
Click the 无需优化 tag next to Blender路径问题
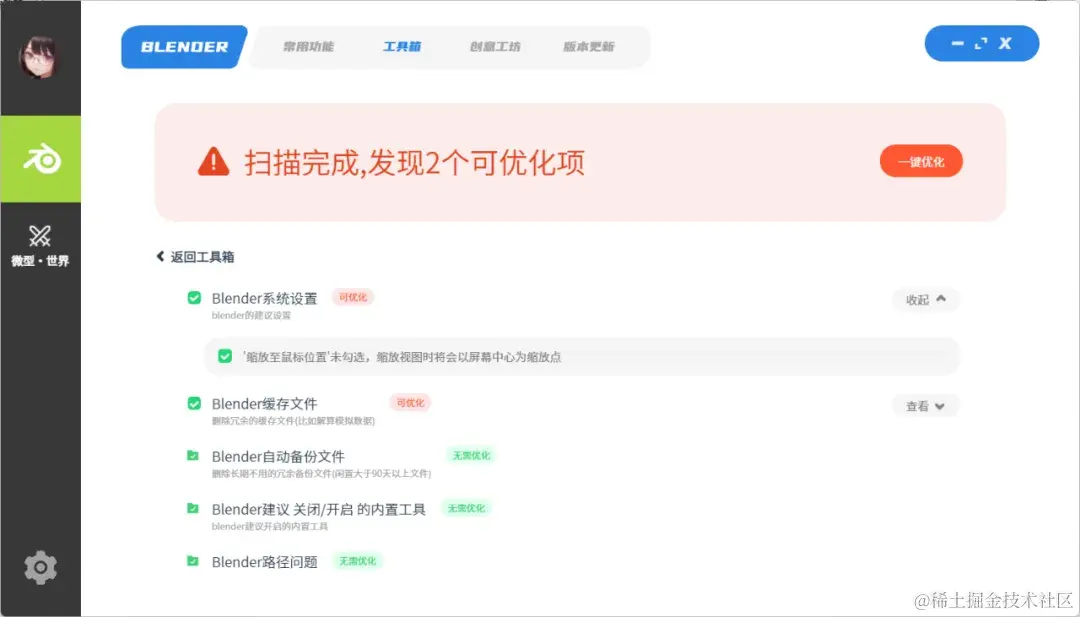(357, 561)
